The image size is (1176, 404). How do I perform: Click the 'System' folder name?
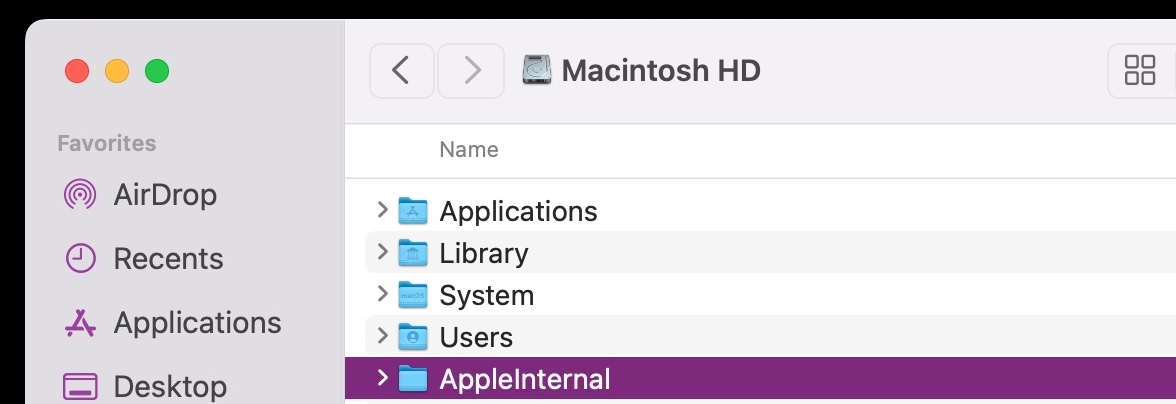pos(487,295)
